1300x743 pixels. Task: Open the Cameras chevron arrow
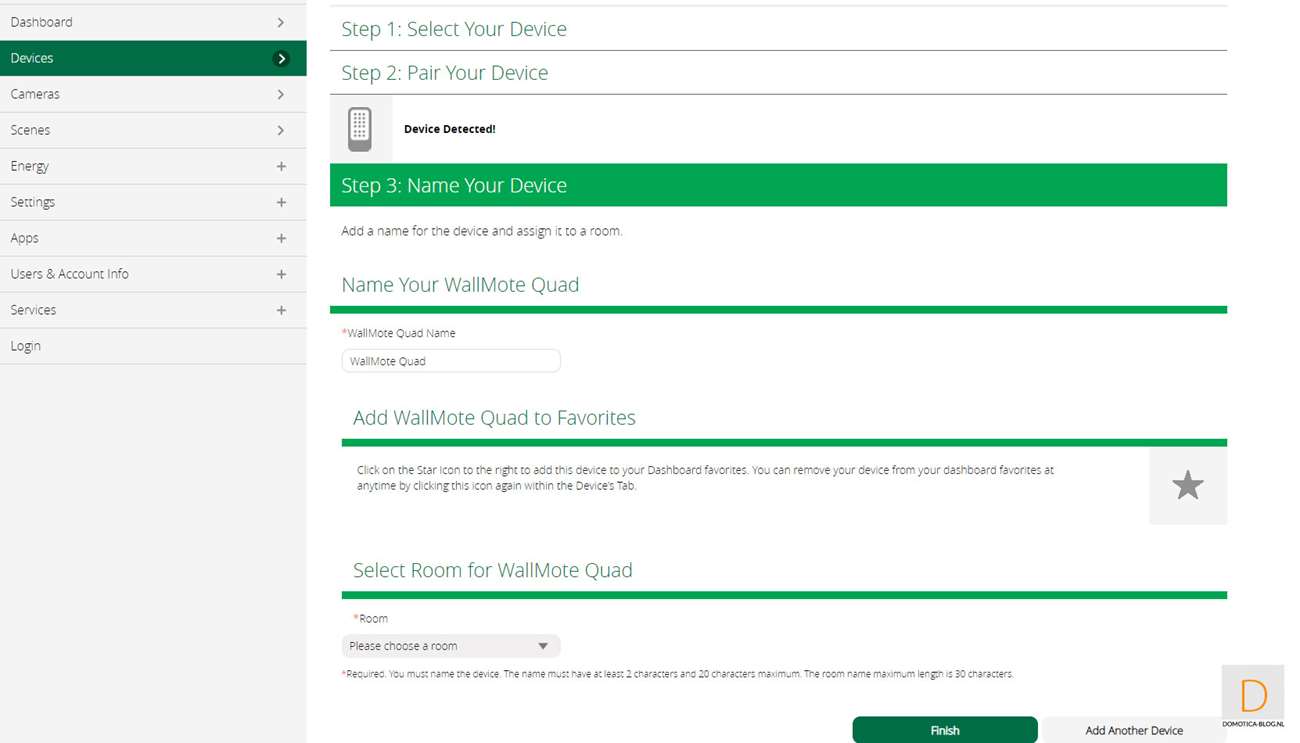[281, 95]
